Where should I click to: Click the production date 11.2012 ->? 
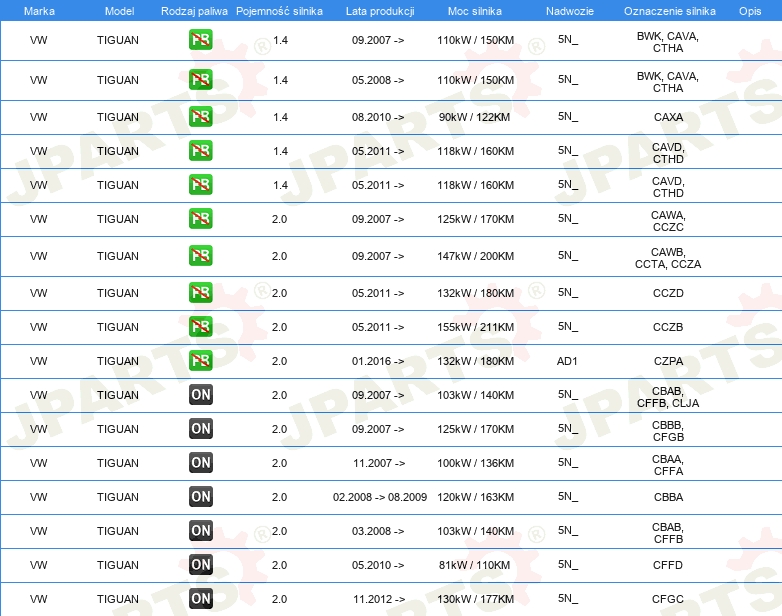click(379, 599)
